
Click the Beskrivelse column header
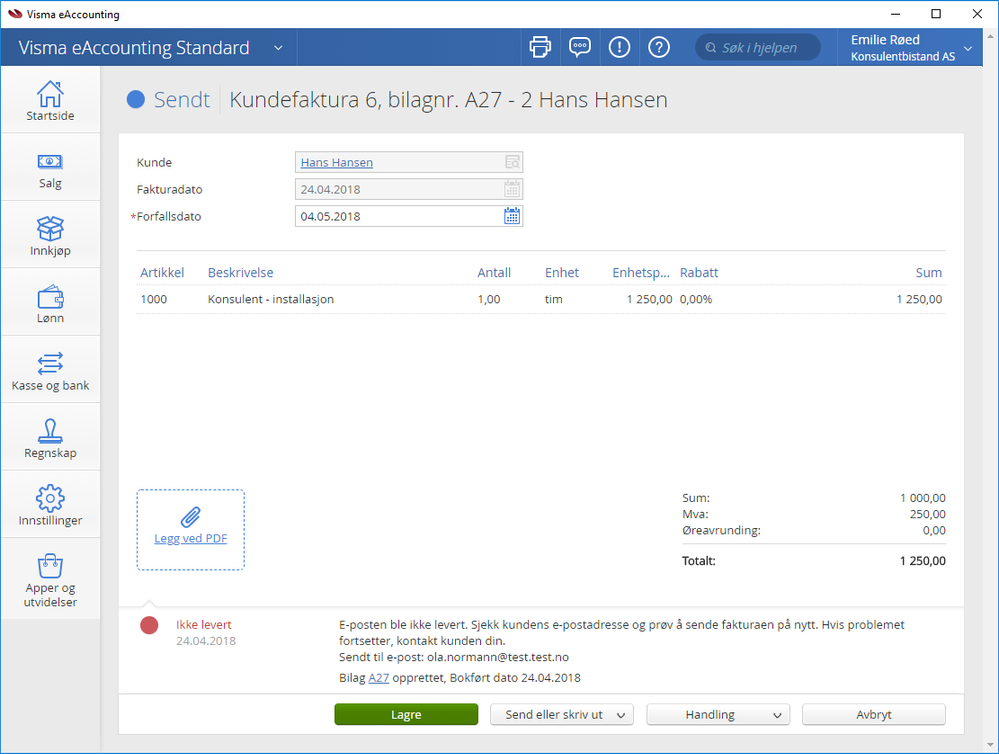coord(240,273)
